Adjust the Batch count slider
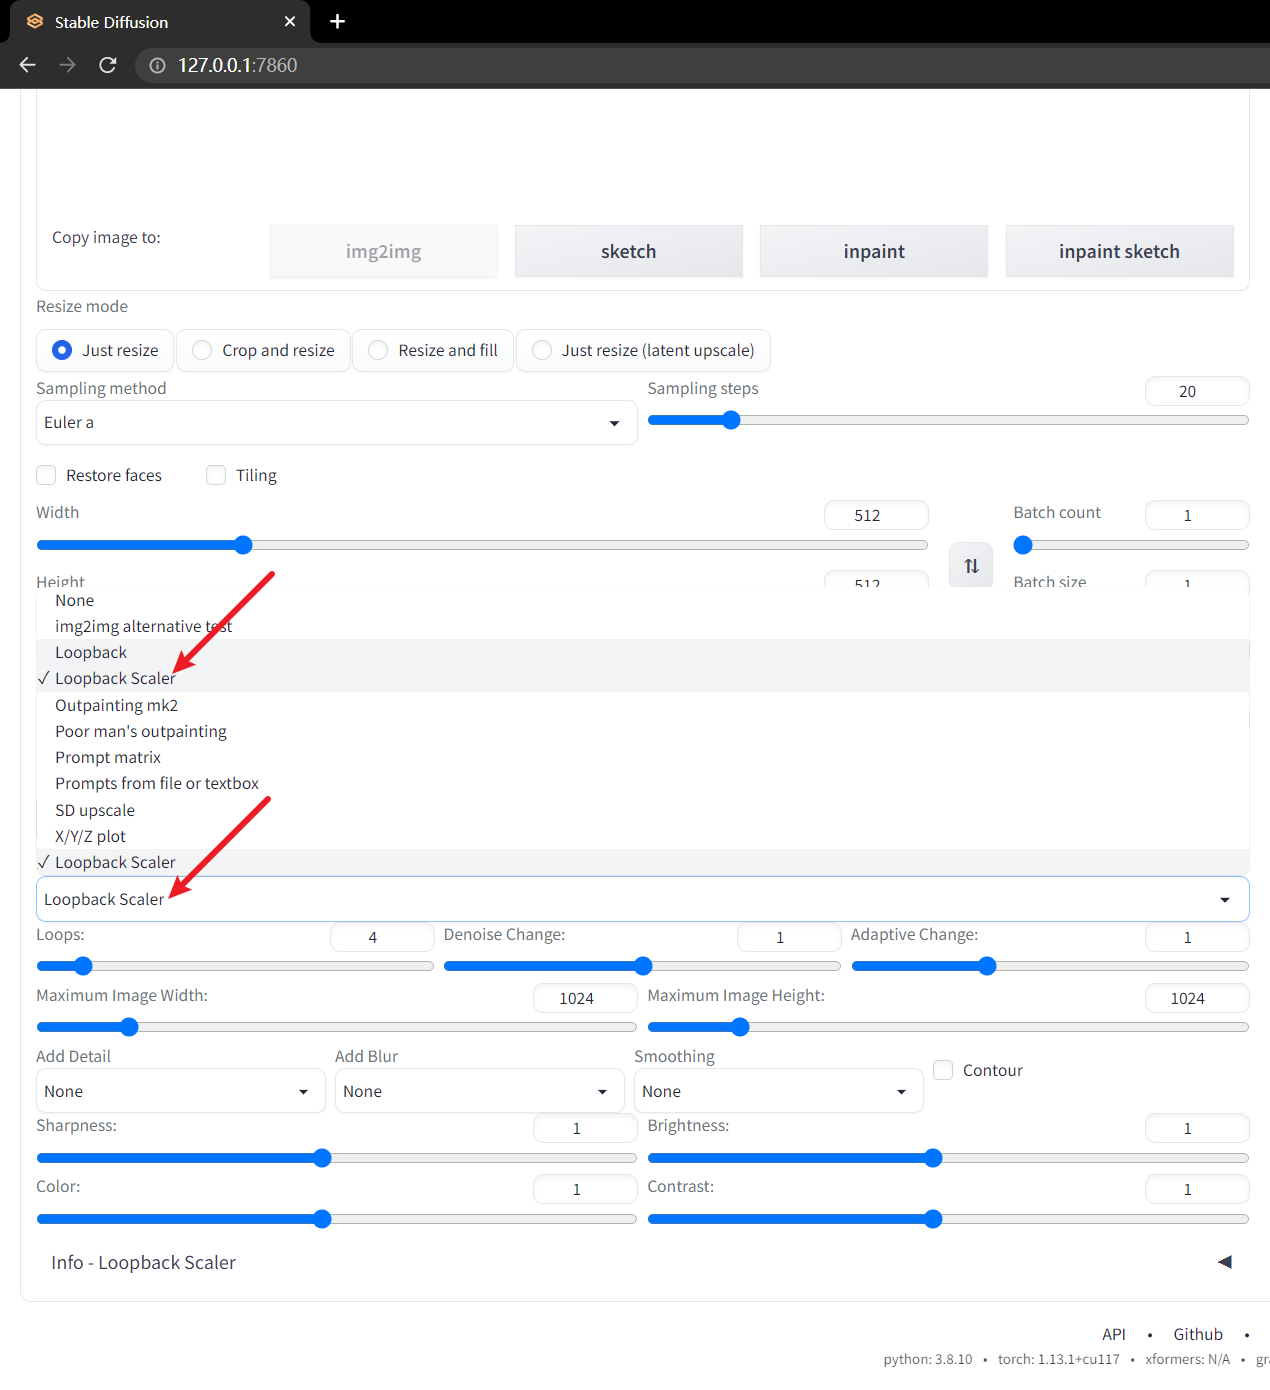 (1131, 545)
